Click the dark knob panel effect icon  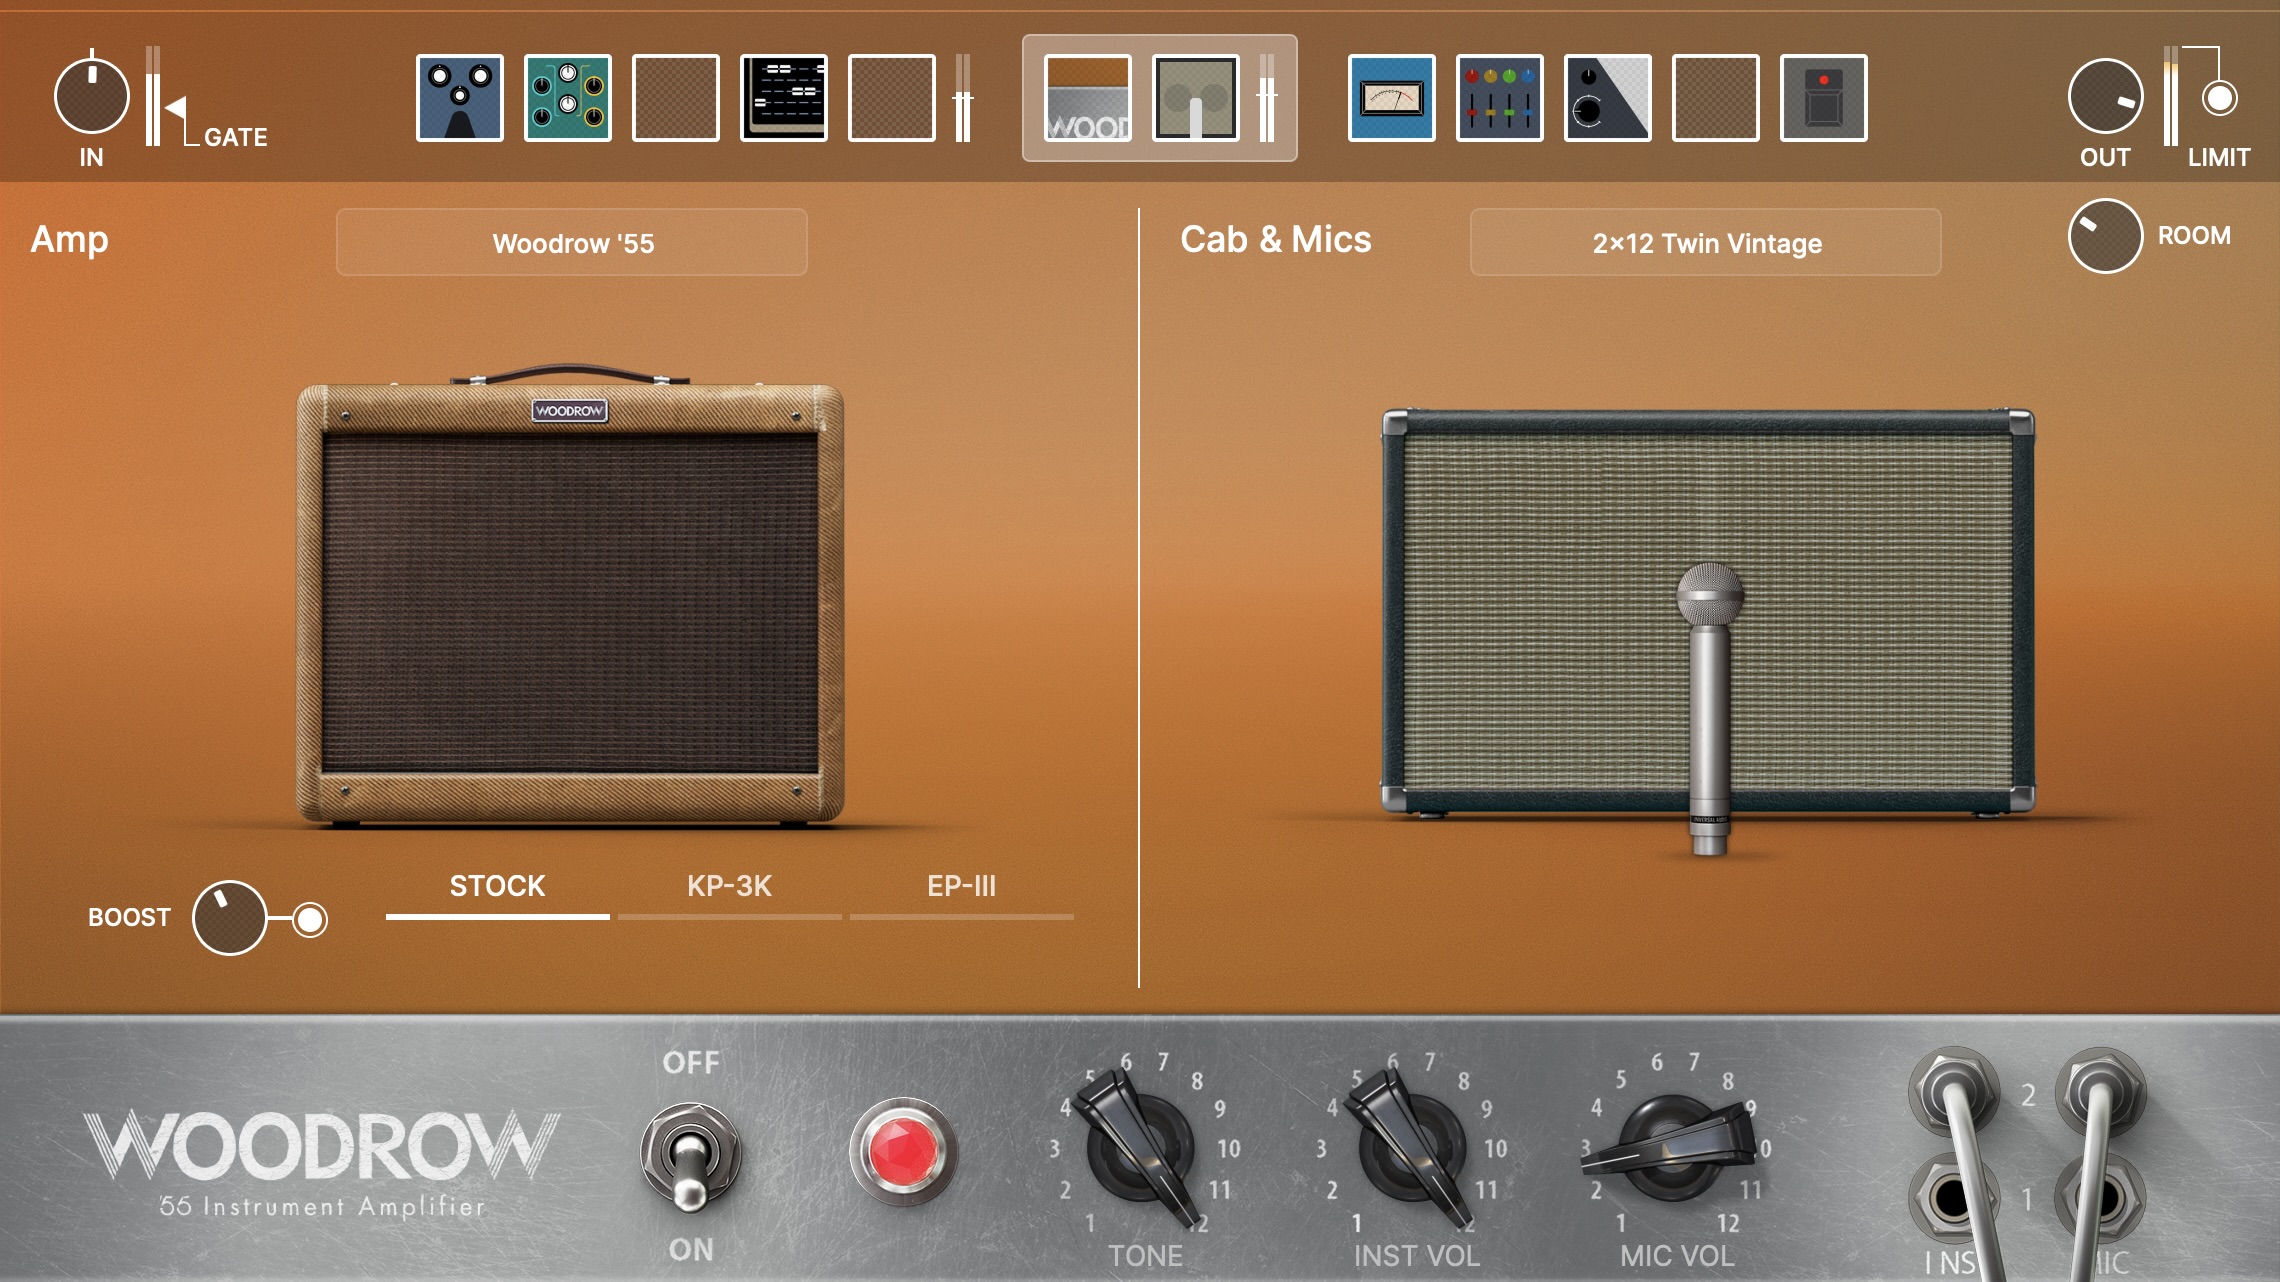[x=1606, y=98]
